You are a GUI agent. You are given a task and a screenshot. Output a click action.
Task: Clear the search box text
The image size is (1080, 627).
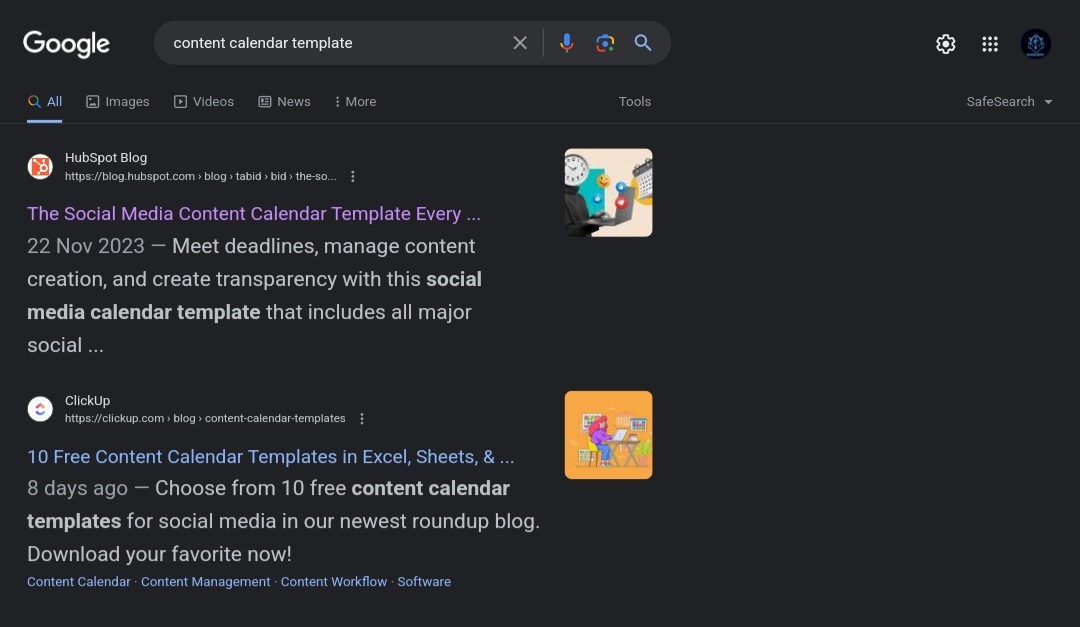coord(520,43)
